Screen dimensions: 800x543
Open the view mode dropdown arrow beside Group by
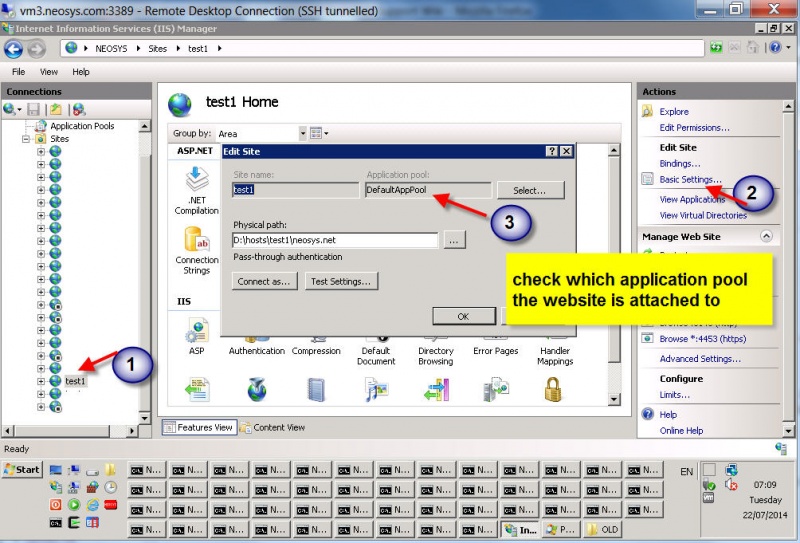pos(327,134)
